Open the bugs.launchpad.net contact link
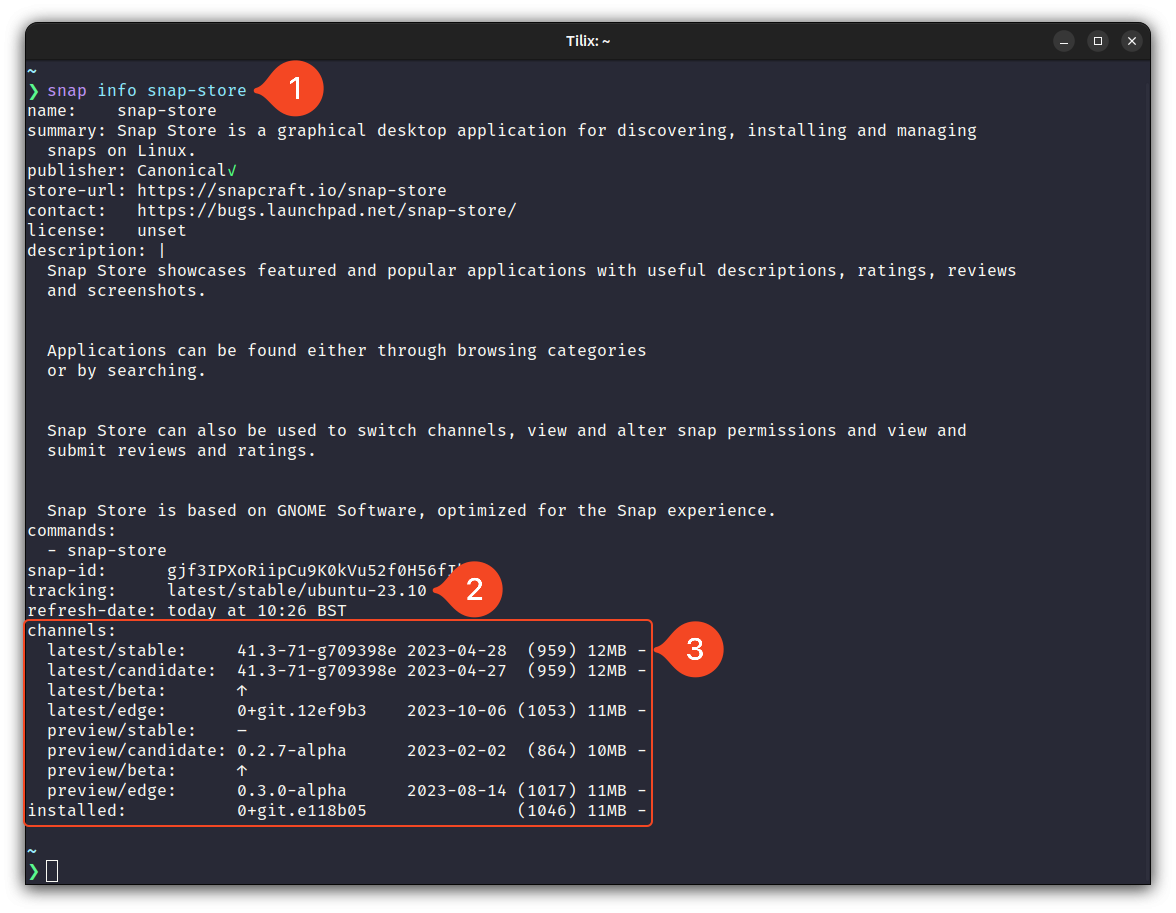The width and height of the screenshot is (1176, 913). pos(326,211)
